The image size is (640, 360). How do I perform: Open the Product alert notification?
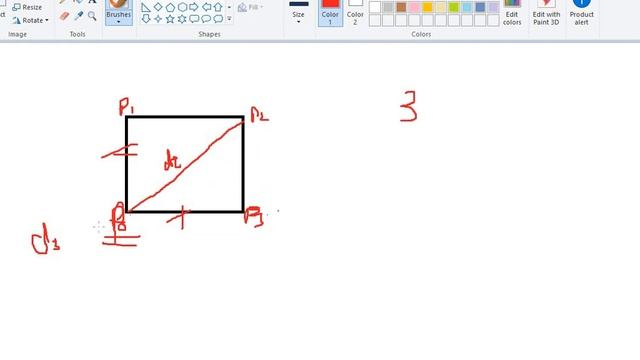582,13
